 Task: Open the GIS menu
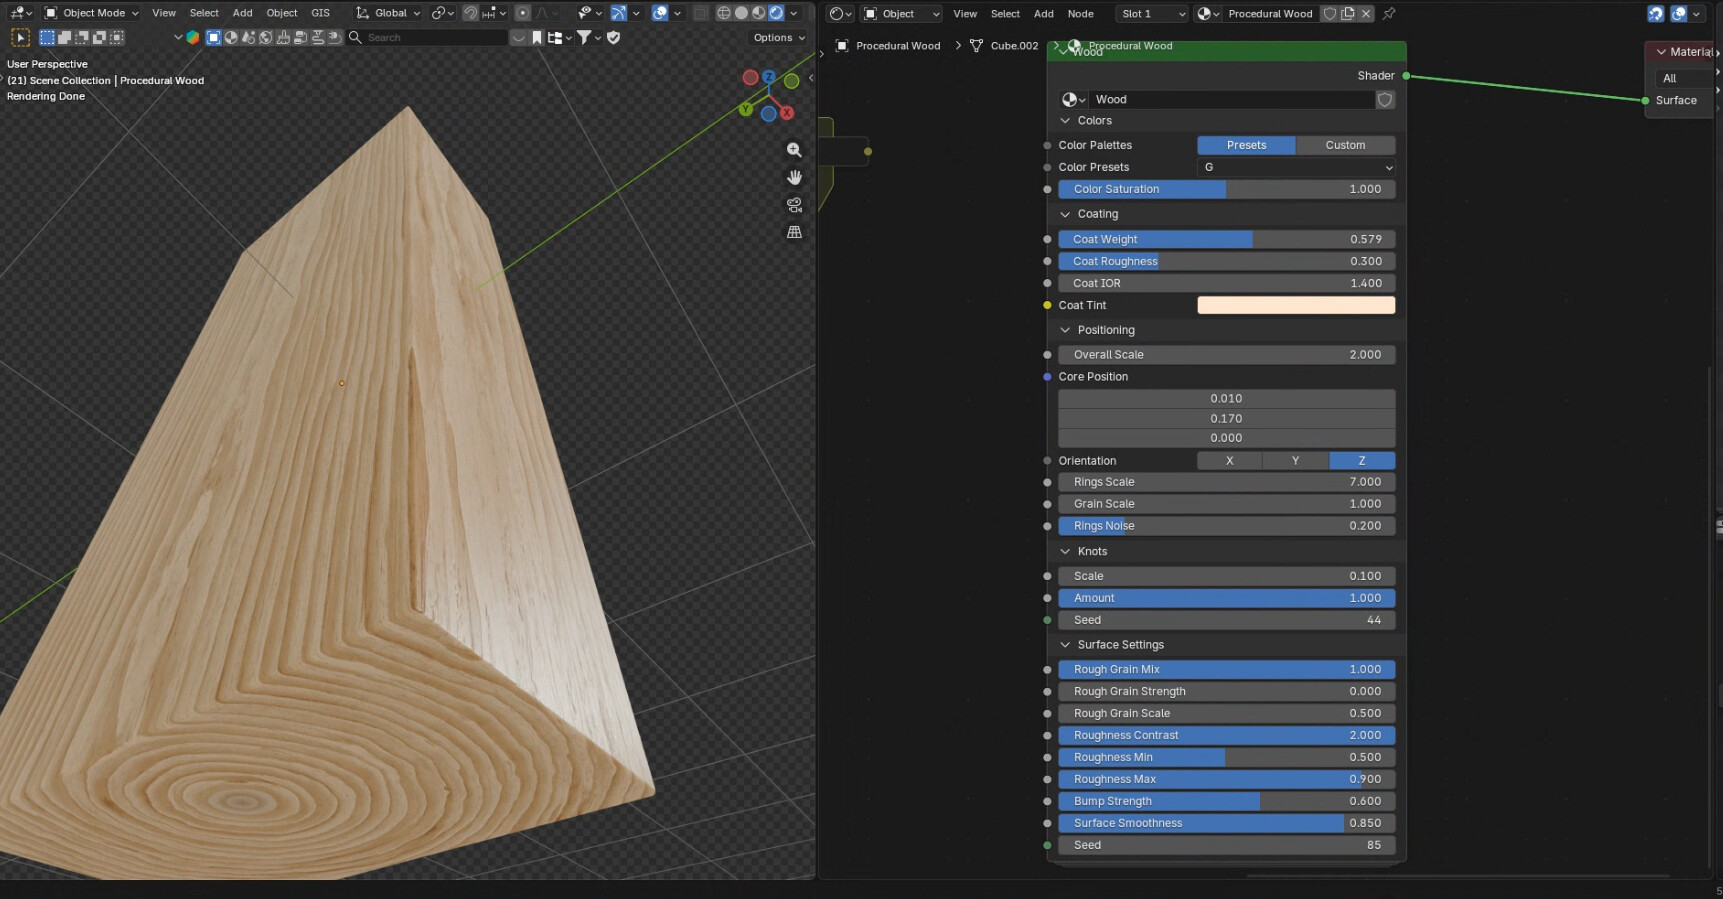[x=320, y=13]
